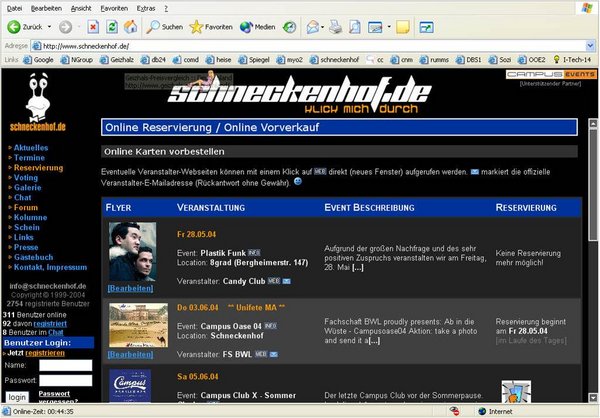
Task: Click the page vertical scrollbar
Action: pos(592,250)
